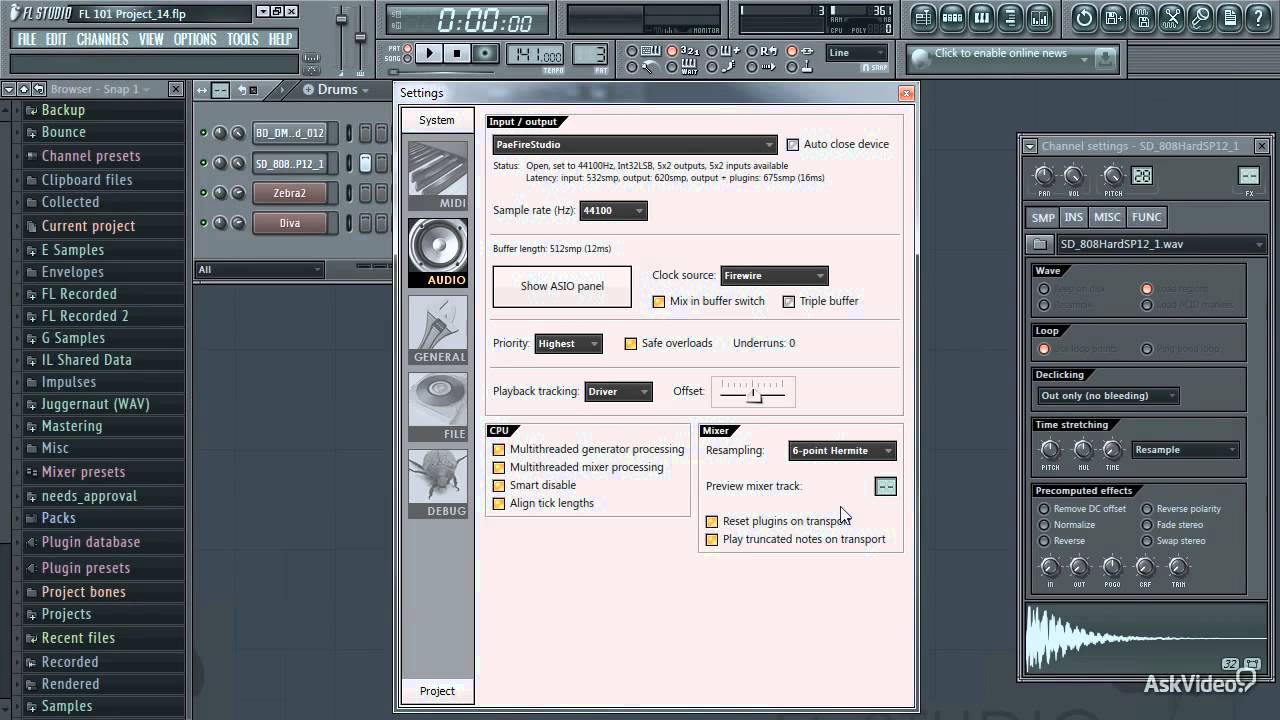The image size is (1280, 720).
Task: Open the playlist view icon
Action: click(923, 17)
